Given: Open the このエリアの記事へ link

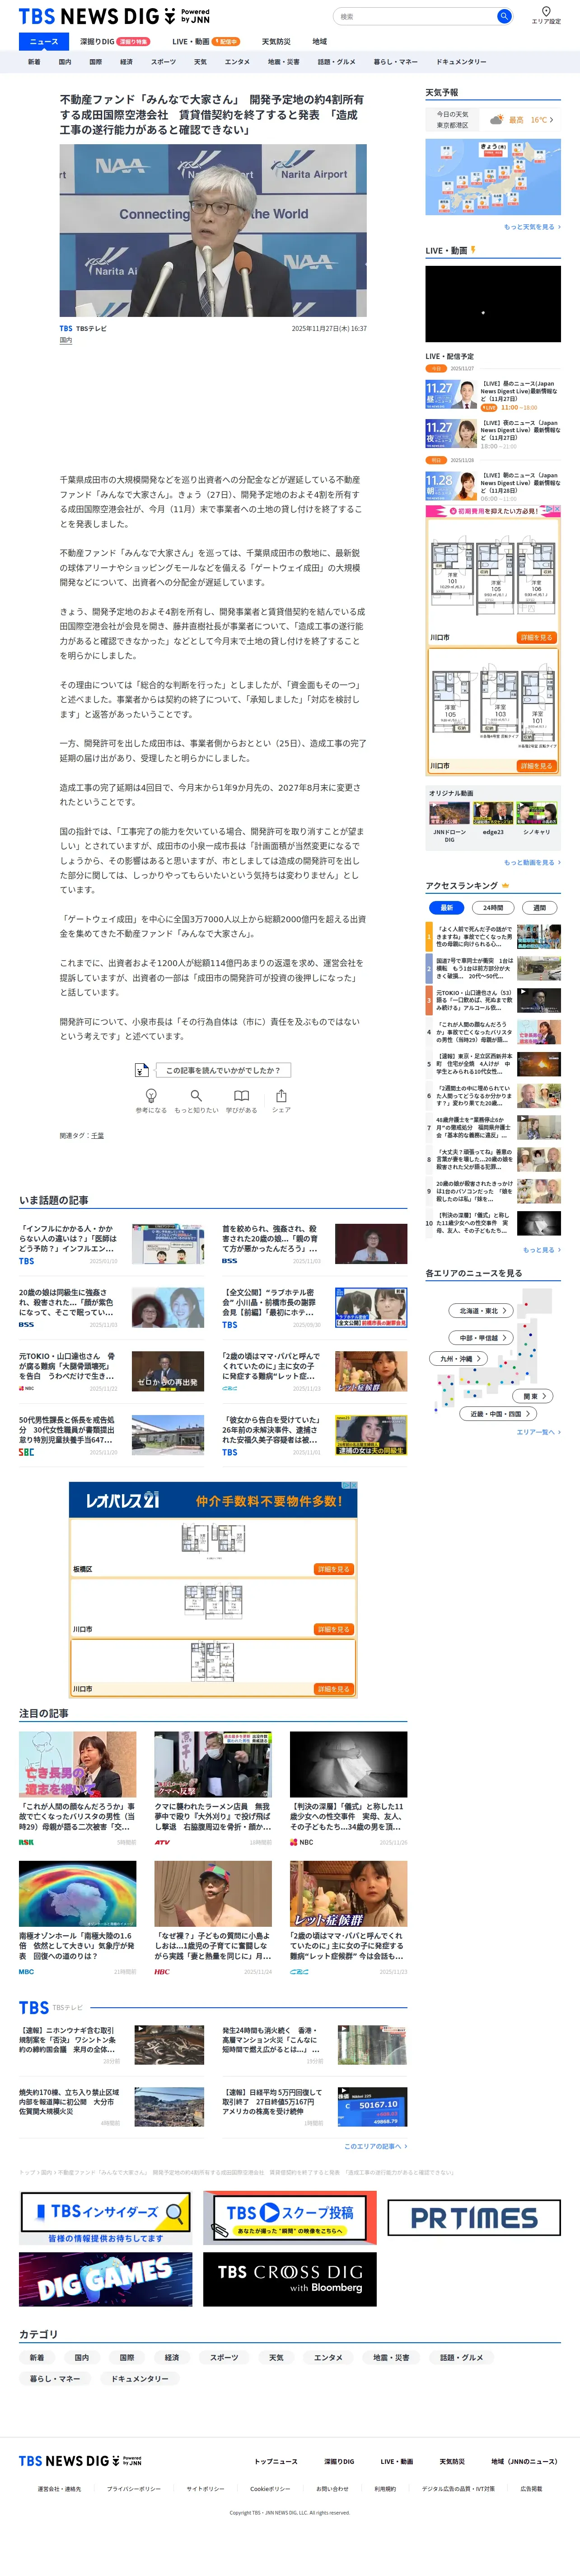Looking at the screenshot, I should (x=376, y=2146).
